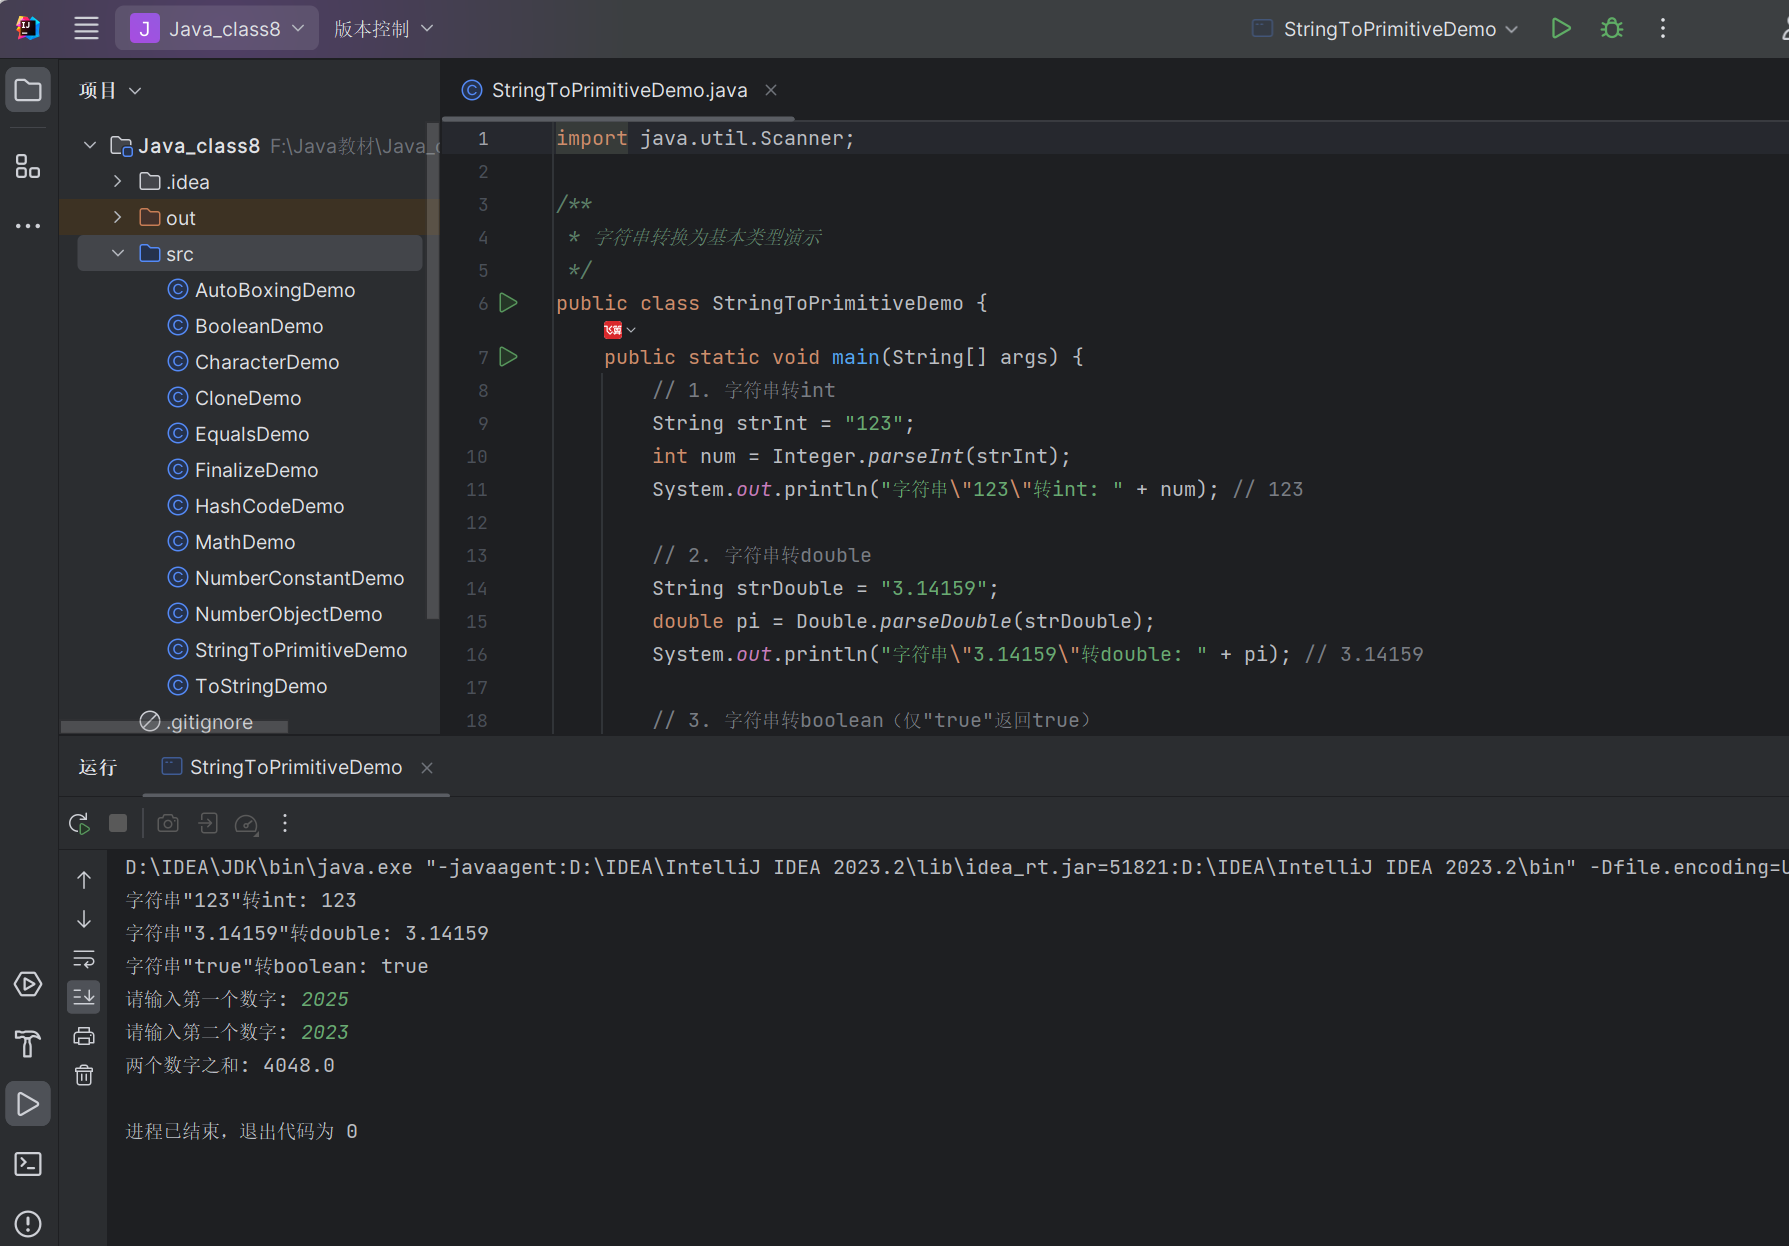
Task: Debug StringToPrimitiveDemo with bug icon
Action: tap(1612, 28)
